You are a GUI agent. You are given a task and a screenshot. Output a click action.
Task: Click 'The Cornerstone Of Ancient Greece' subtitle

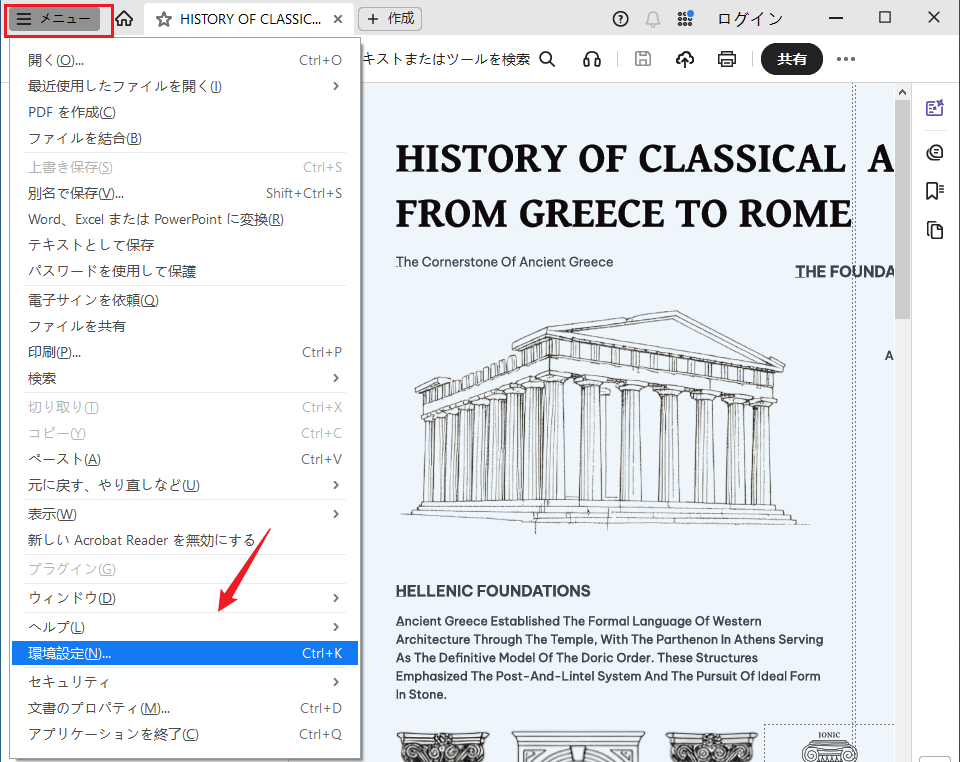click(504, 262)
